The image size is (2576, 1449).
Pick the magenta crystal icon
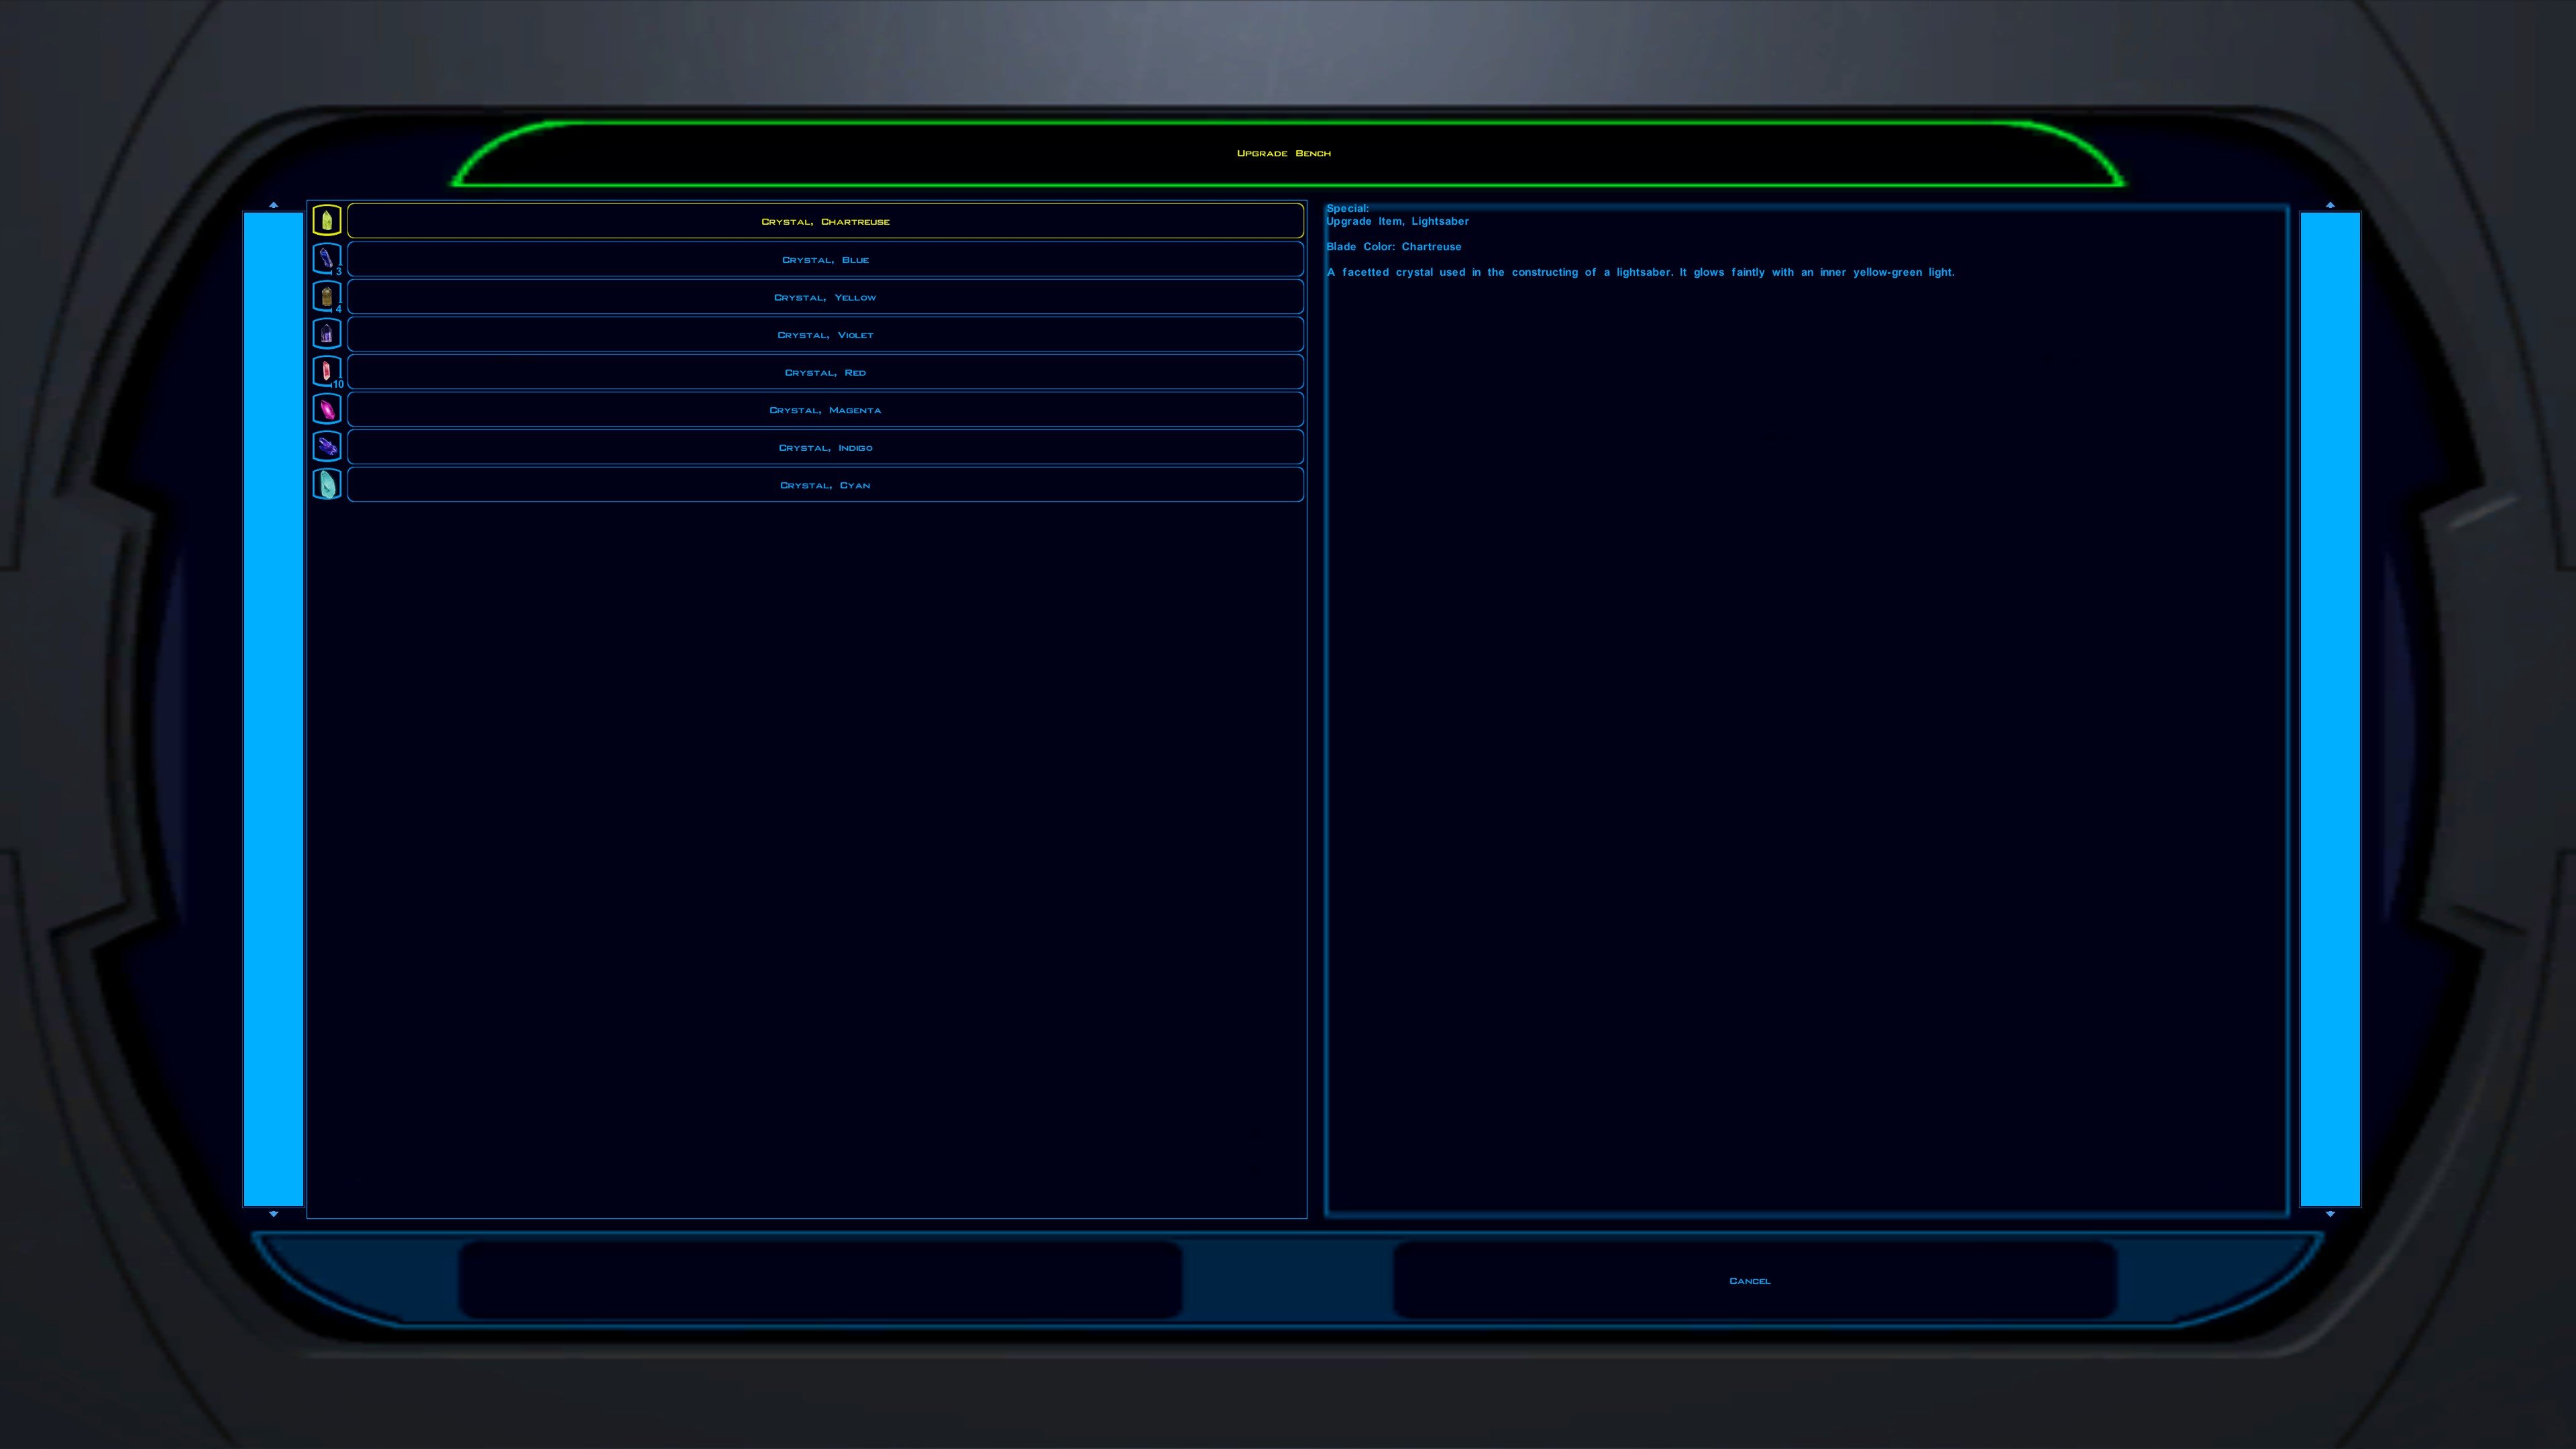point(327,409)
